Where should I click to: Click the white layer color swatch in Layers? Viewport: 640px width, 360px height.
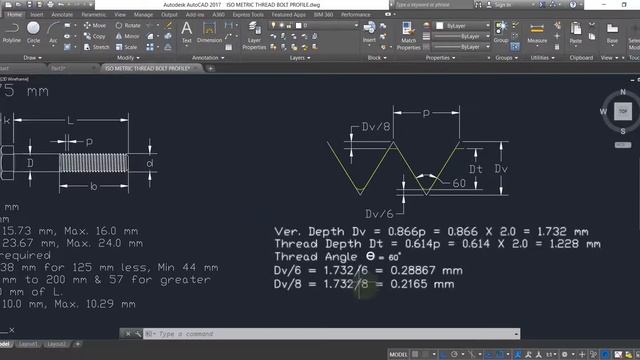click(x=298, y=25)
